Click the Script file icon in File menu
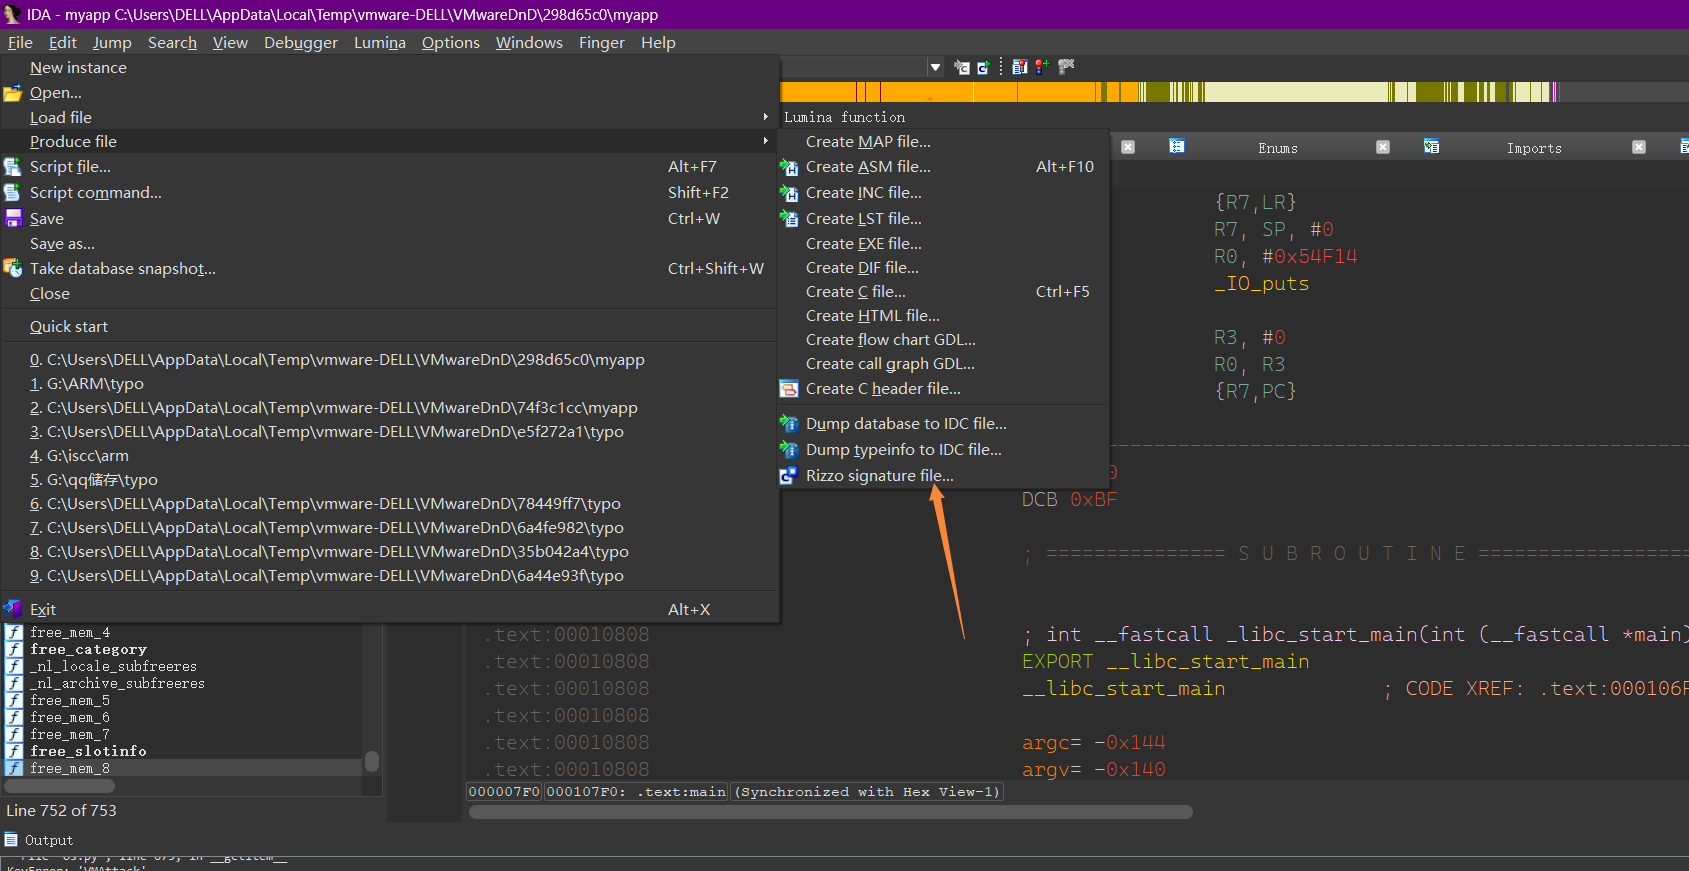 pyautogui.click(x=13, y=167)
